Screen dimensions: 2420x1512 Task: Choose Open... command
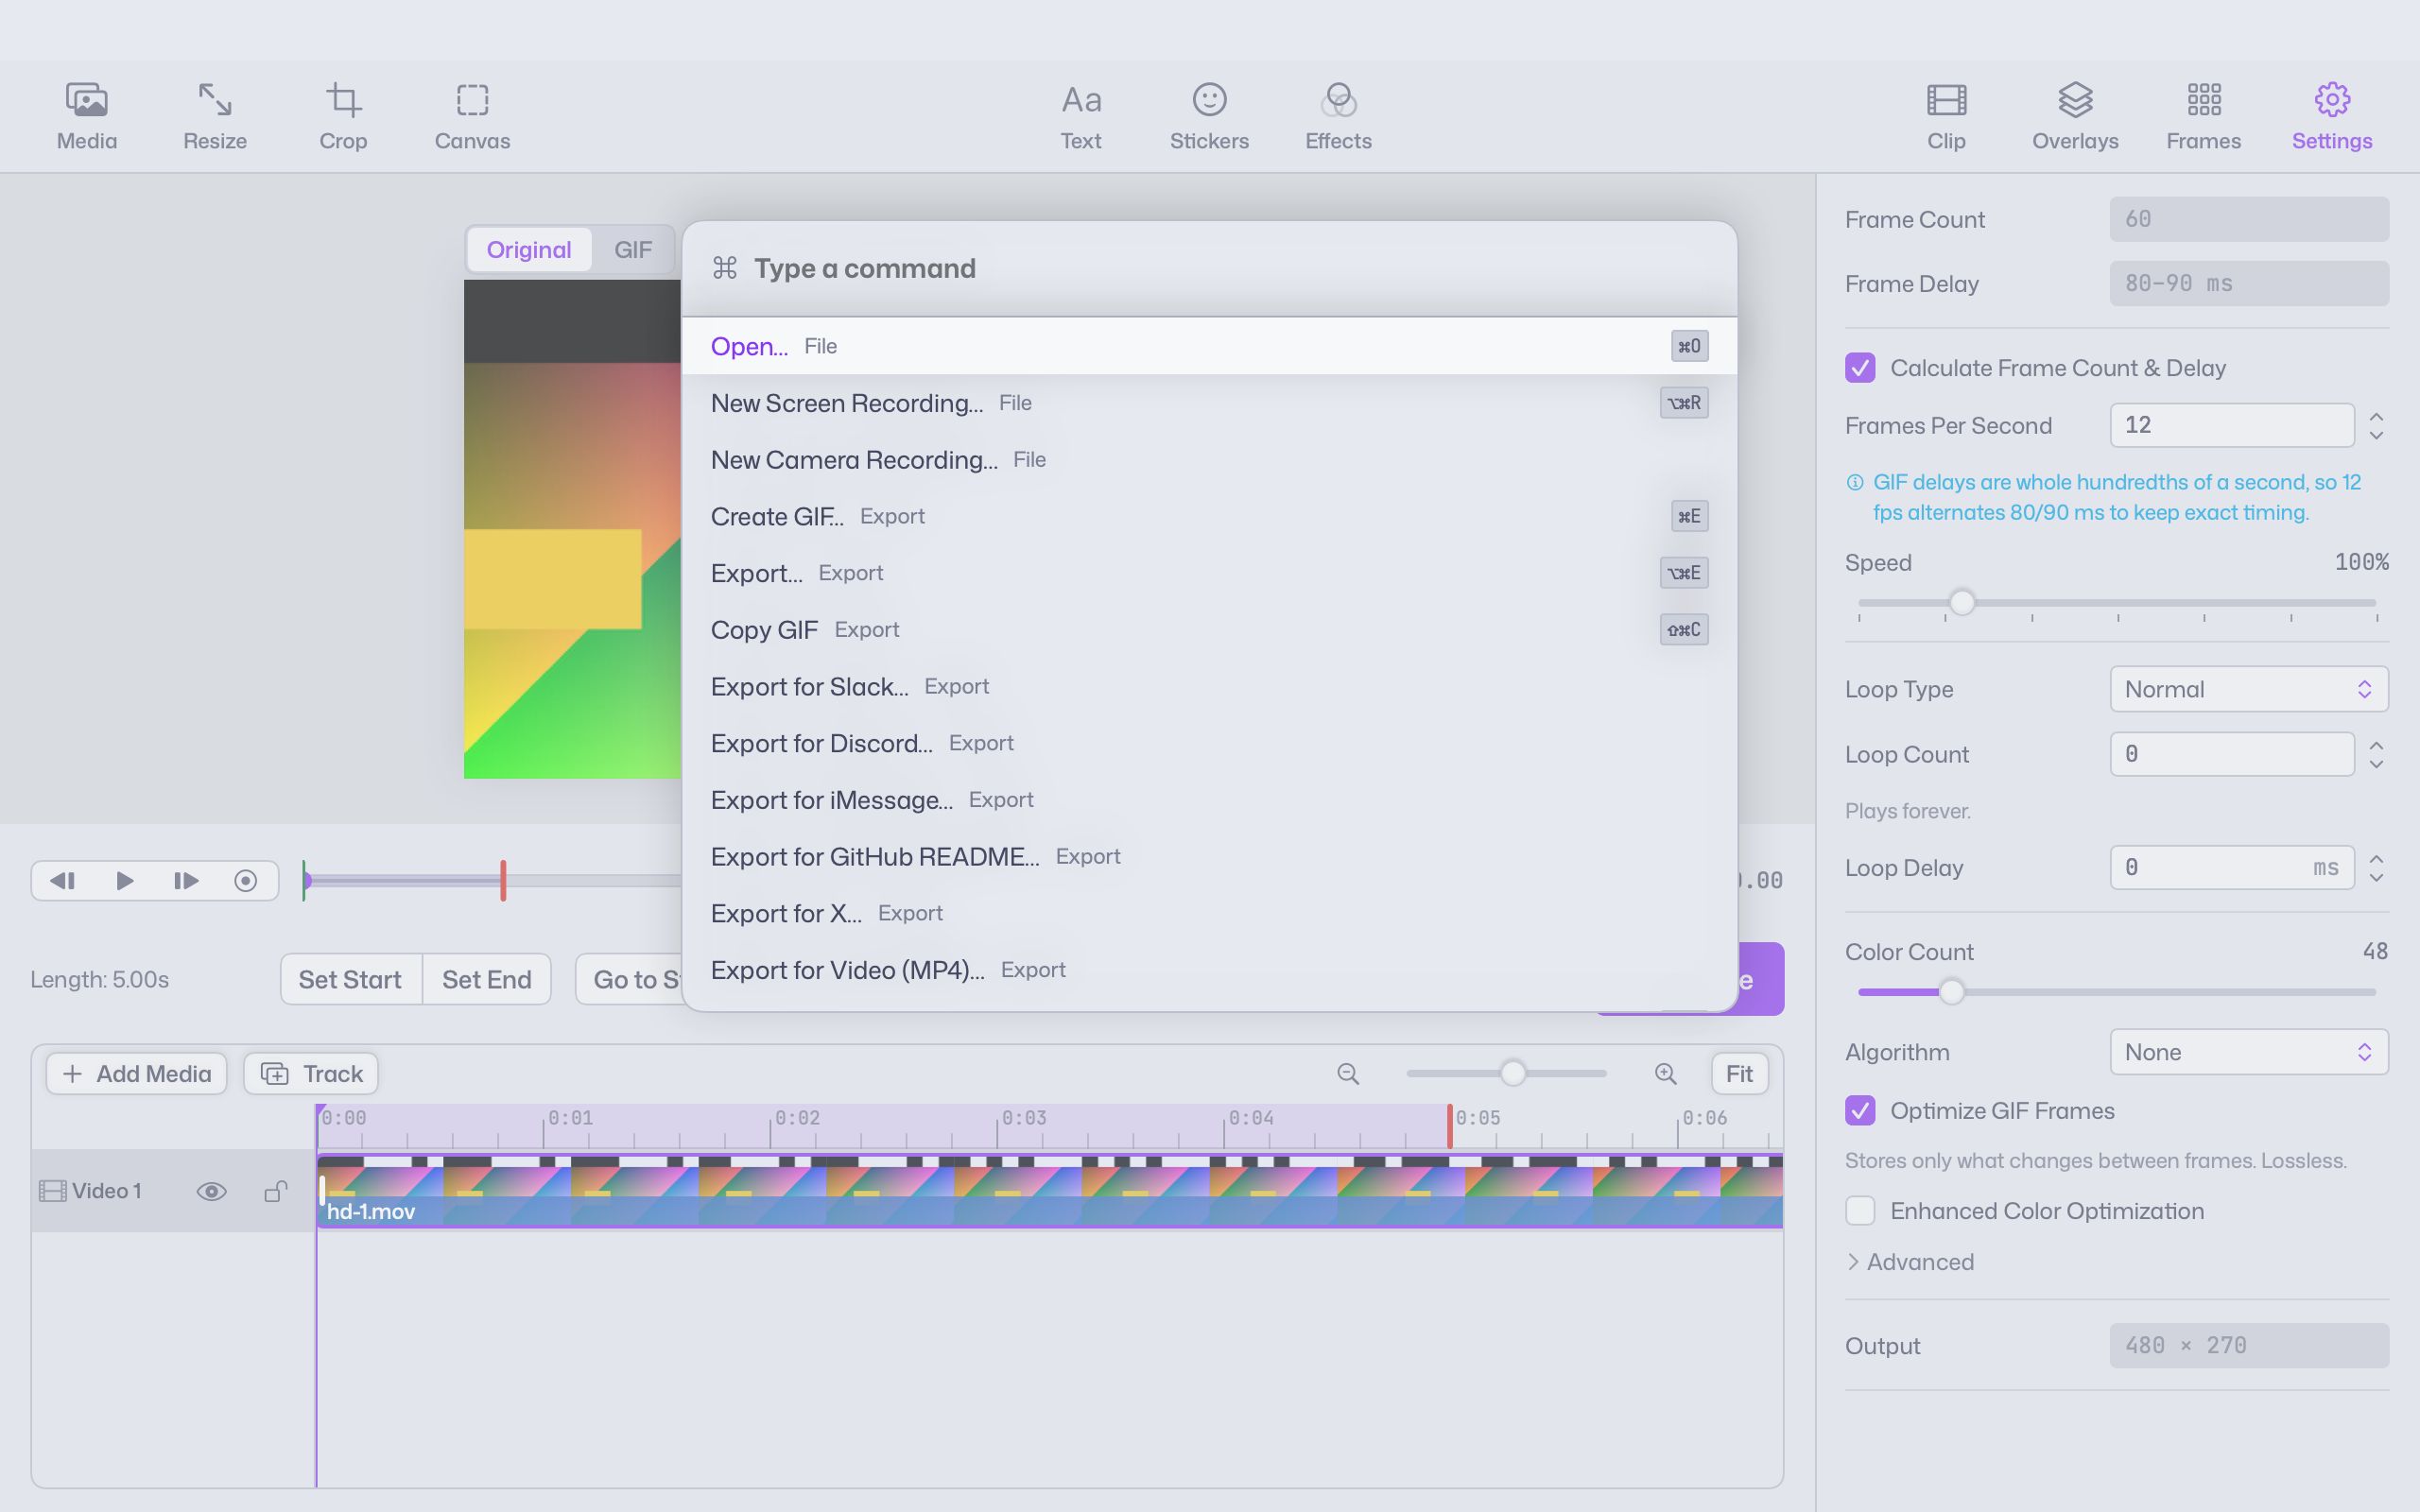(1209, 346)
